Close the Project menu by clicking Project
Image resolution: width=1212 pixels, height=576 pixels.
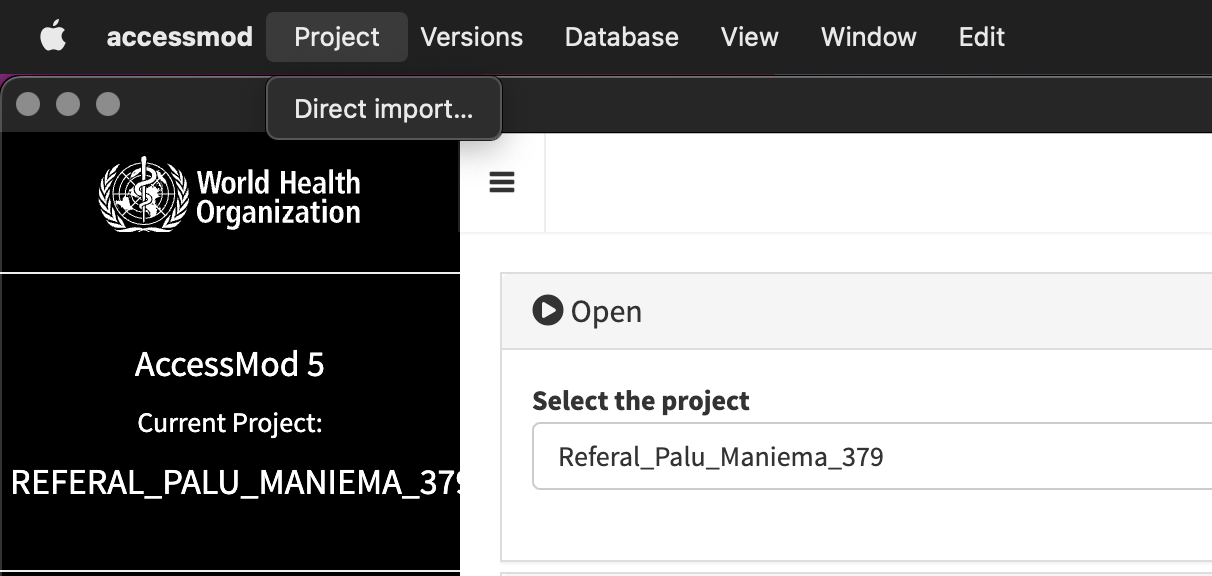pyautogui.click(x=337, y=37)
